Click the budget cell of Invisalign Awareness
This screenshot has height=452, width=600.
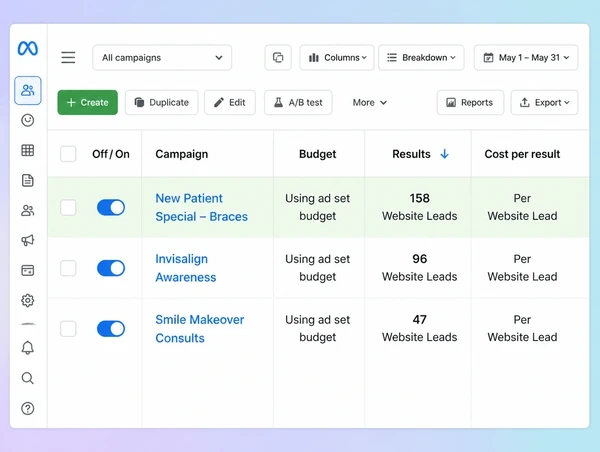318,268
